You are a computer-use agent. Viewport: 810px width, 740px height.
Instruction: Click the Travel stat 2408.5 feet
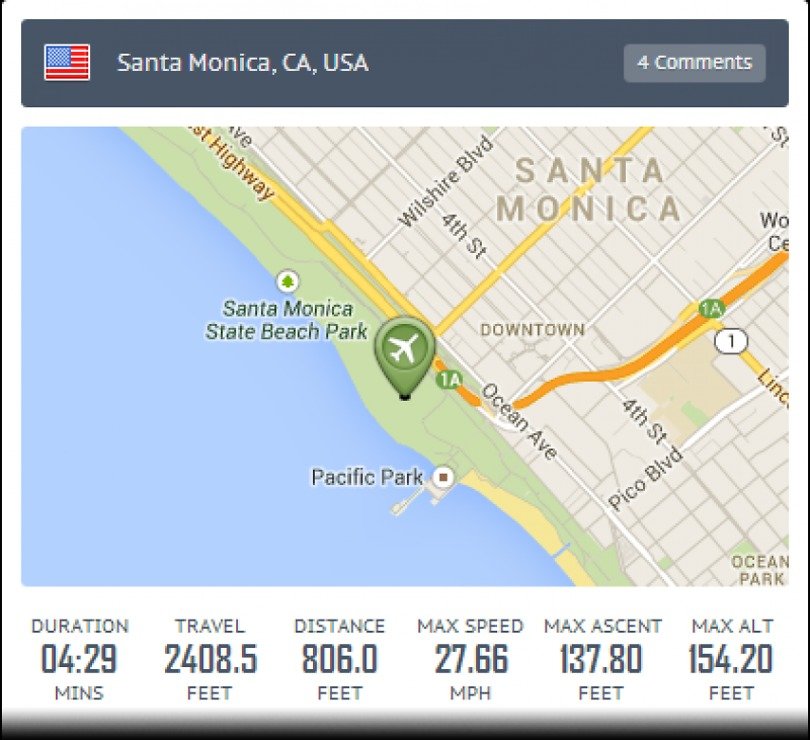click(210, 659)
